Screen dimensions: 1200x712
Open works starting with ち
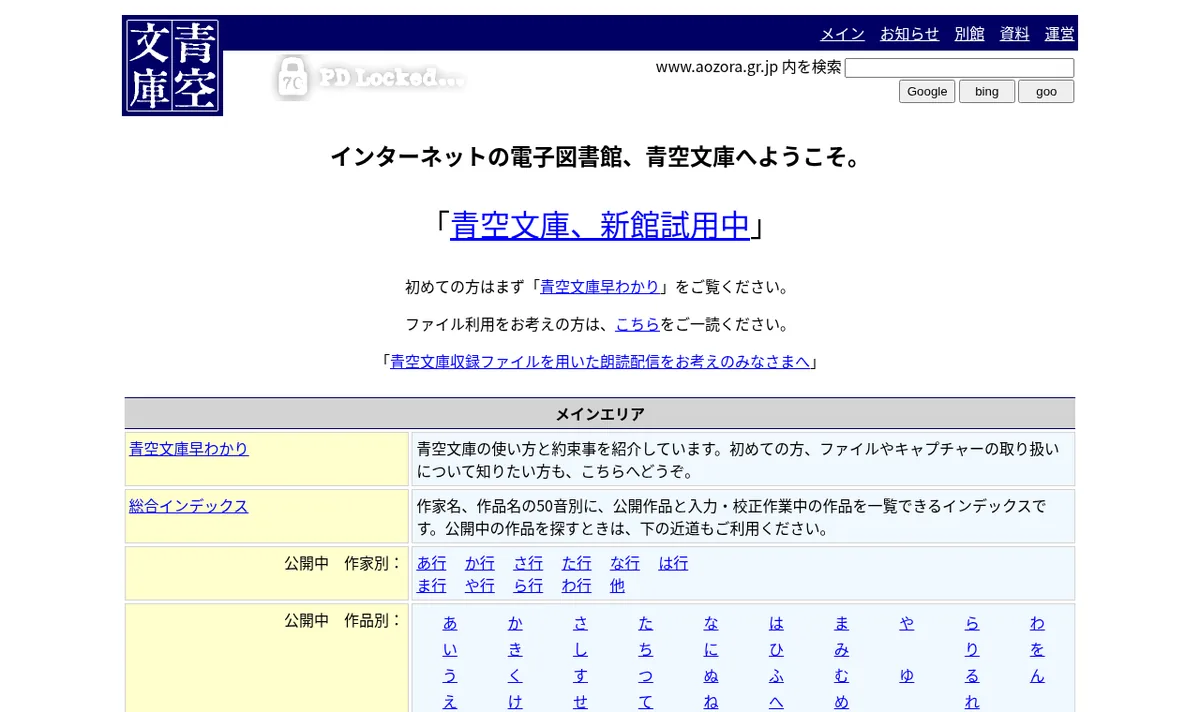pos(646,649)
